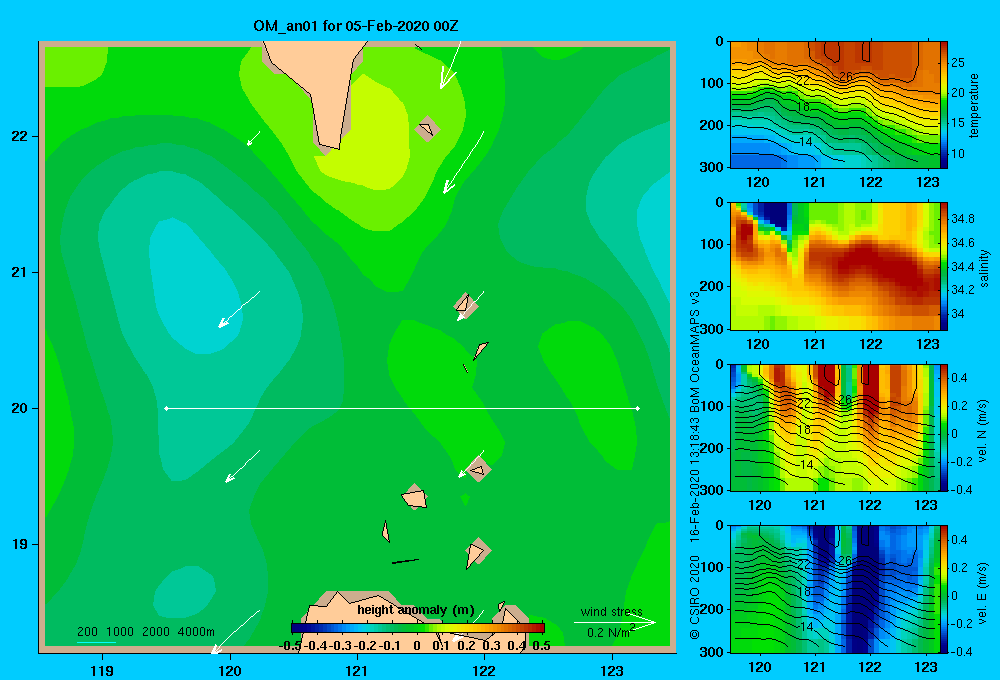1000x680 pixels.
Task: Click longitude label 123 on main map
Action: click(612, 670)
